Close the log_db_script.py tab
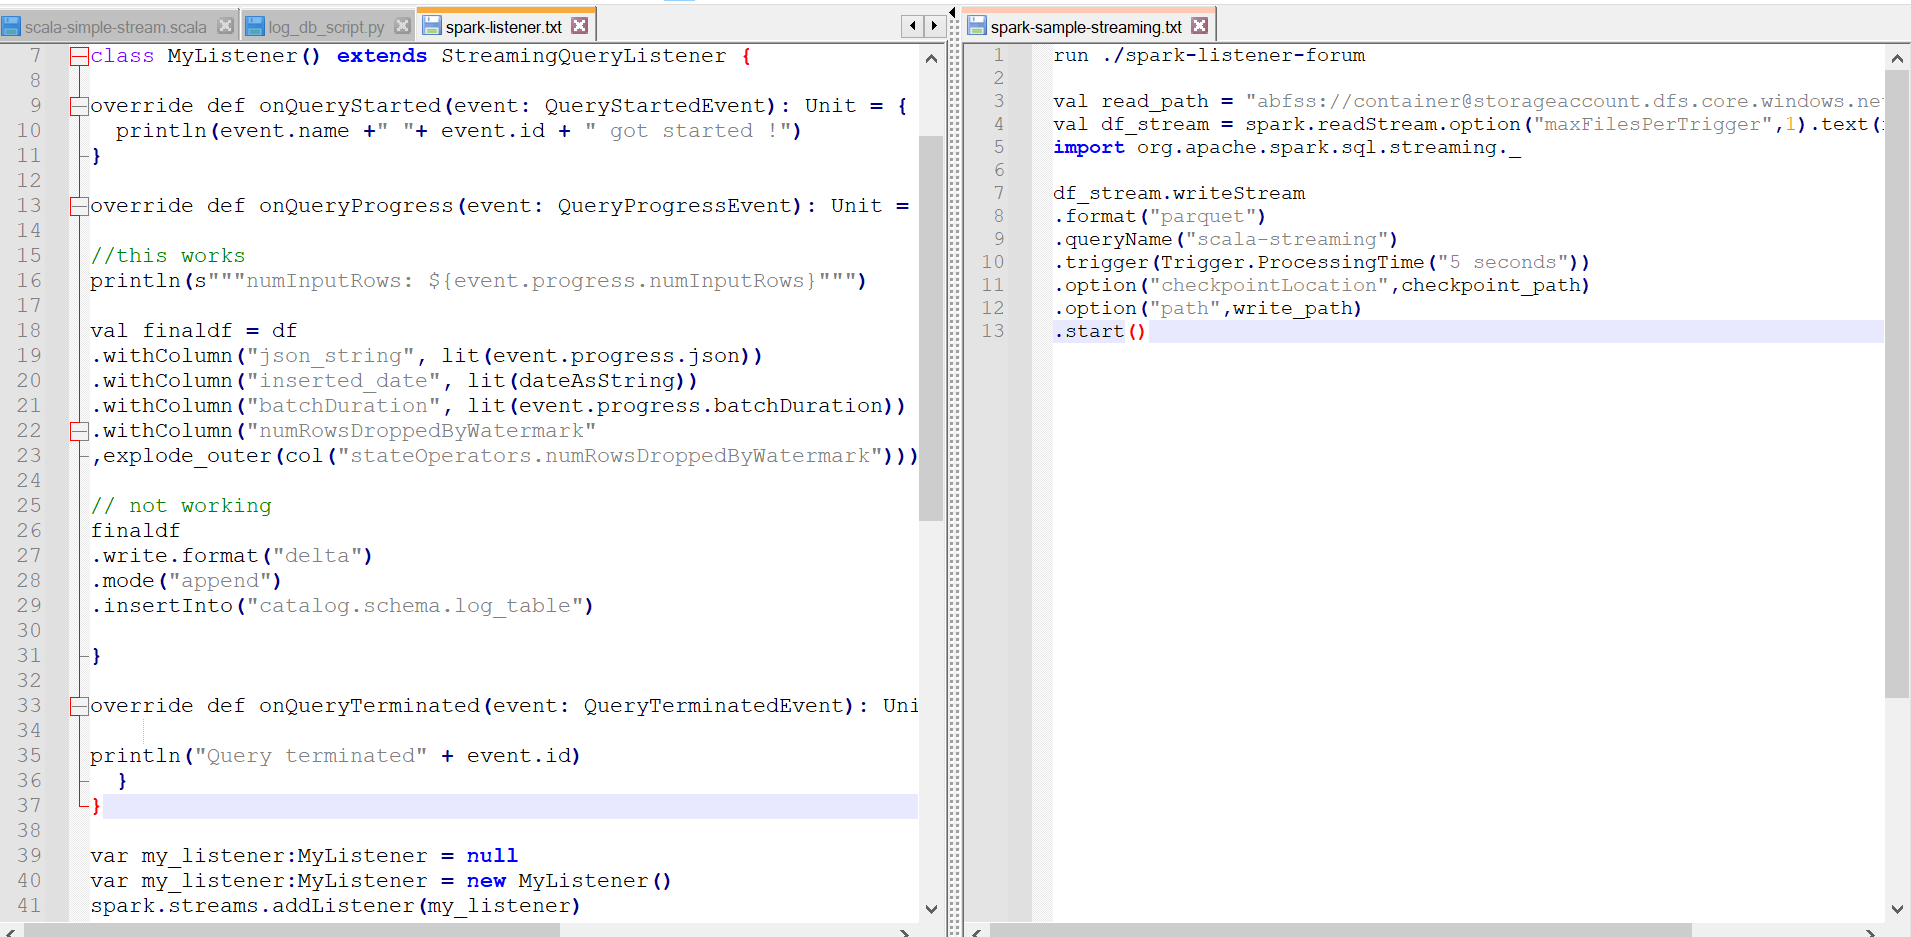Image resolution: width=1911 pixels, height=937 pixels. pos(402,26)
